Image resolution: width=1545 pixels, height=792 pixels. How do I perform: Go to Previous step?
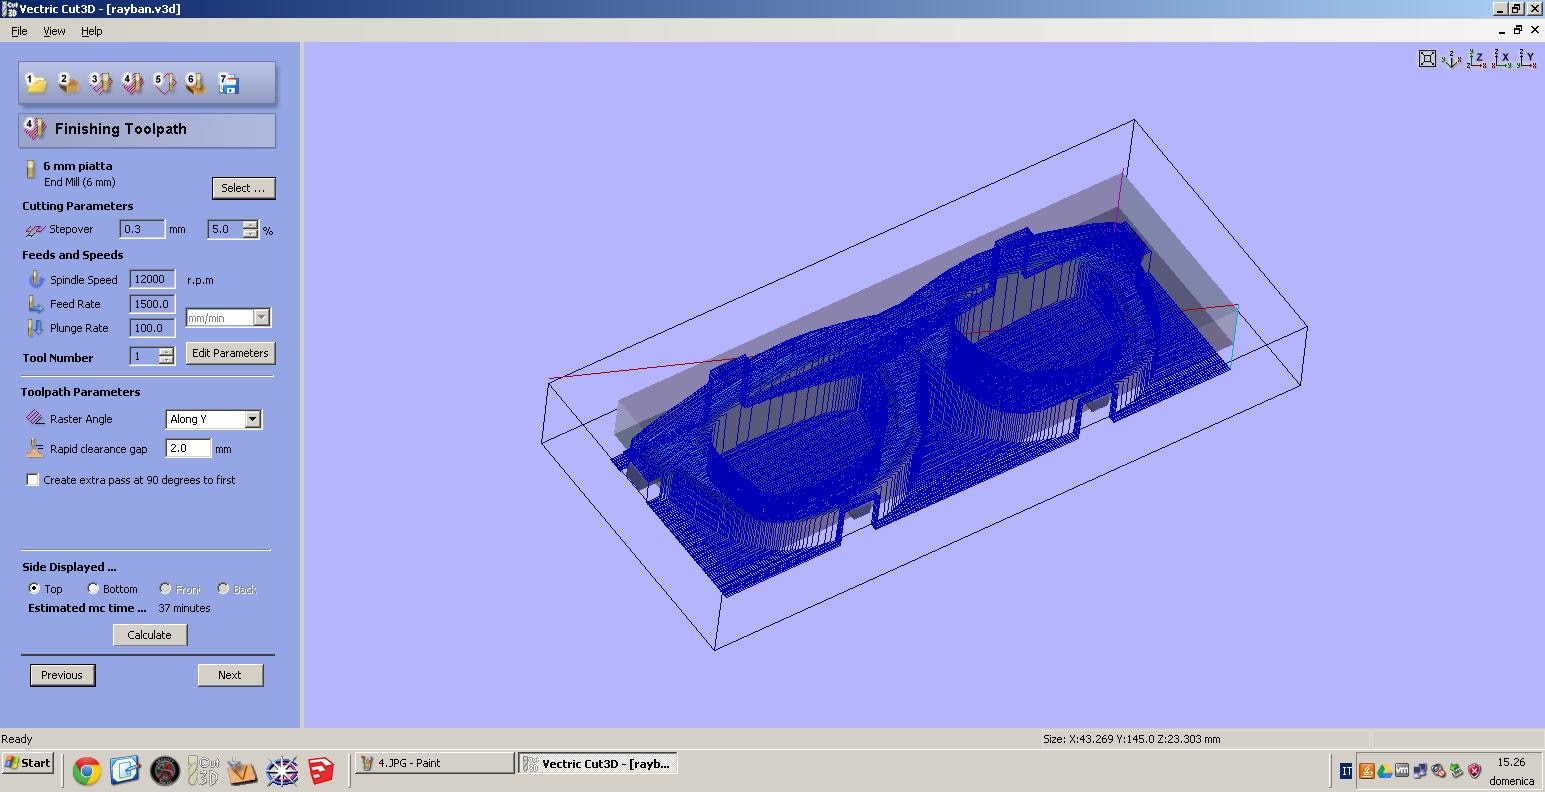pos(62,675)
